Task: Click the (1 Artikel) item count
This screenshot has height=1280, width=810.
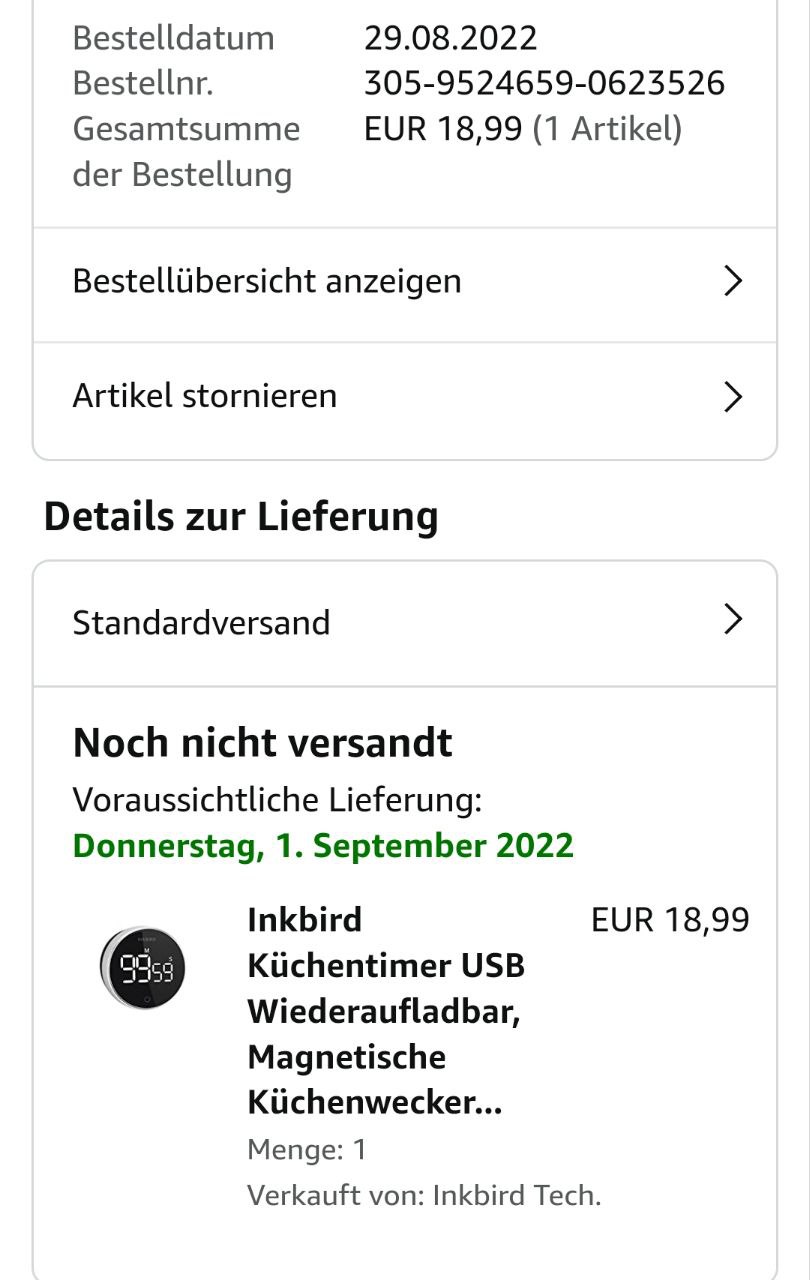Action: [607, 129]
